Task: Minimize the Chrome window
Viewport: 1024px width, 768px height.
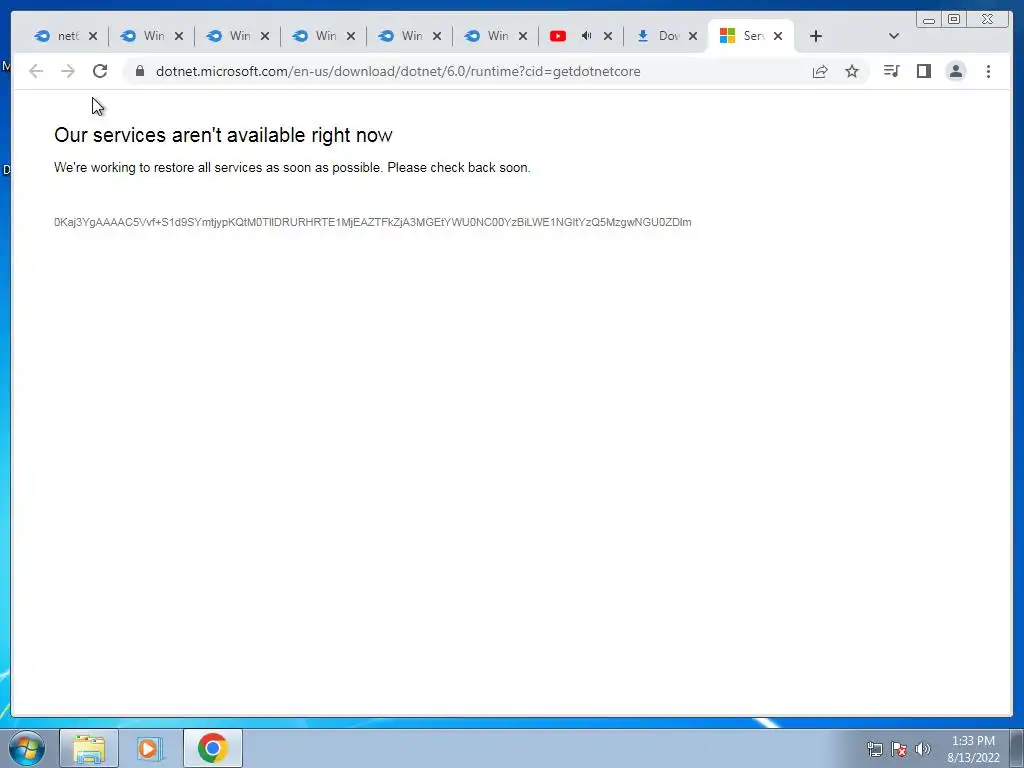Action: [x=929, y=20]
